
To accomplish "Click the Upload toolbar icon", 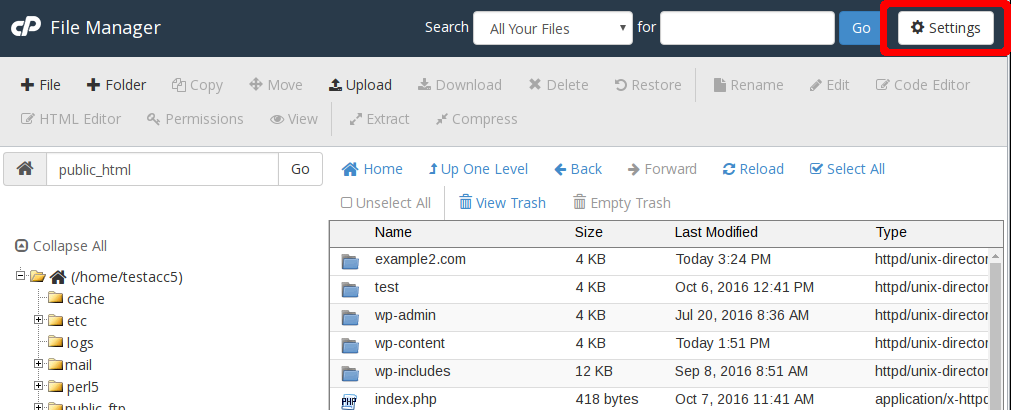I will pyautogui.click(x=360, y=85).
